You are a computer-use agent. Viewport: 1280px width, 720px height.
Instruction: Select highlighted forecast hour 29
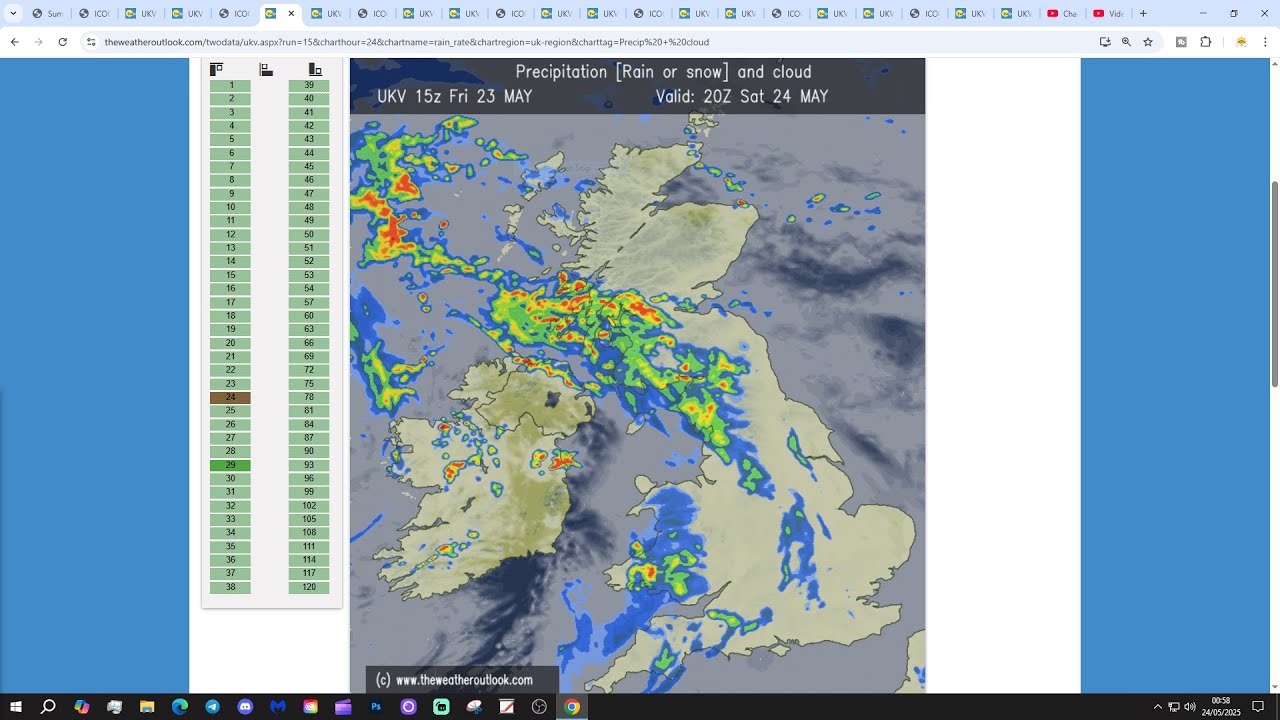click(230, 465)
